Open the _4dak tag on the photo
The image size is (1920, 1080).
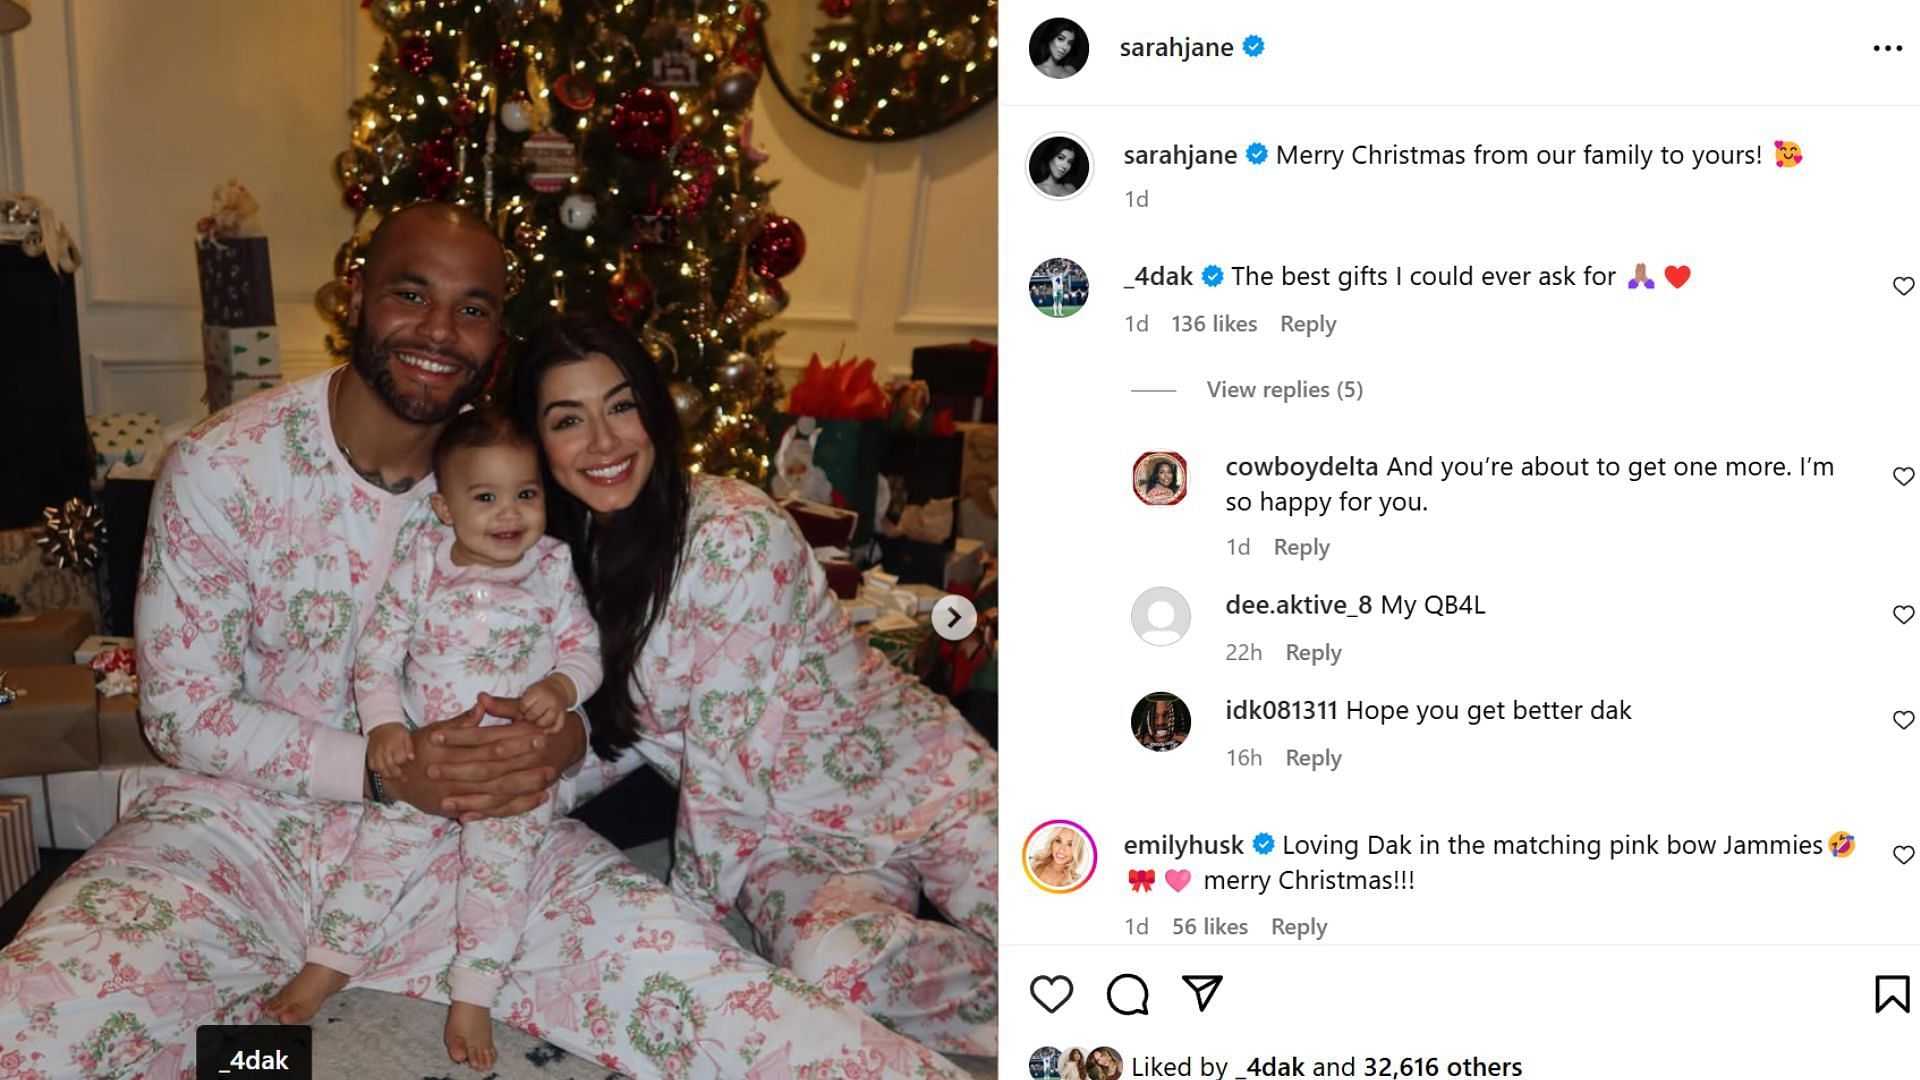pos(254,1060)
